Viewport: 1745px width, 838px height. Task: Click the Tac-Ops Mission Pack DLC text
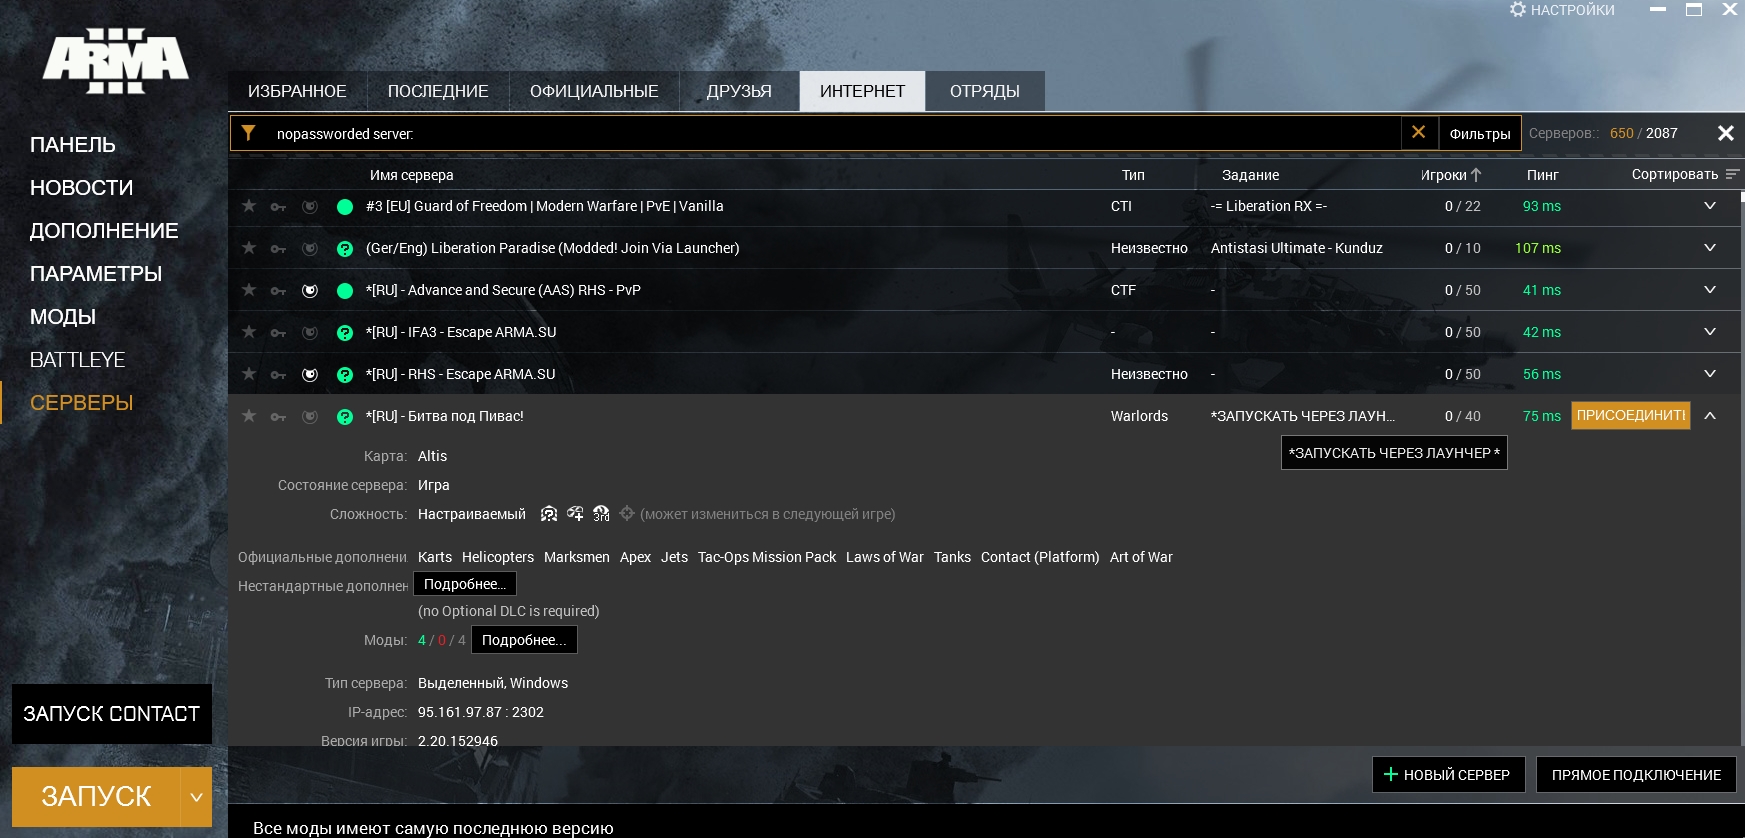pos(767,557)
